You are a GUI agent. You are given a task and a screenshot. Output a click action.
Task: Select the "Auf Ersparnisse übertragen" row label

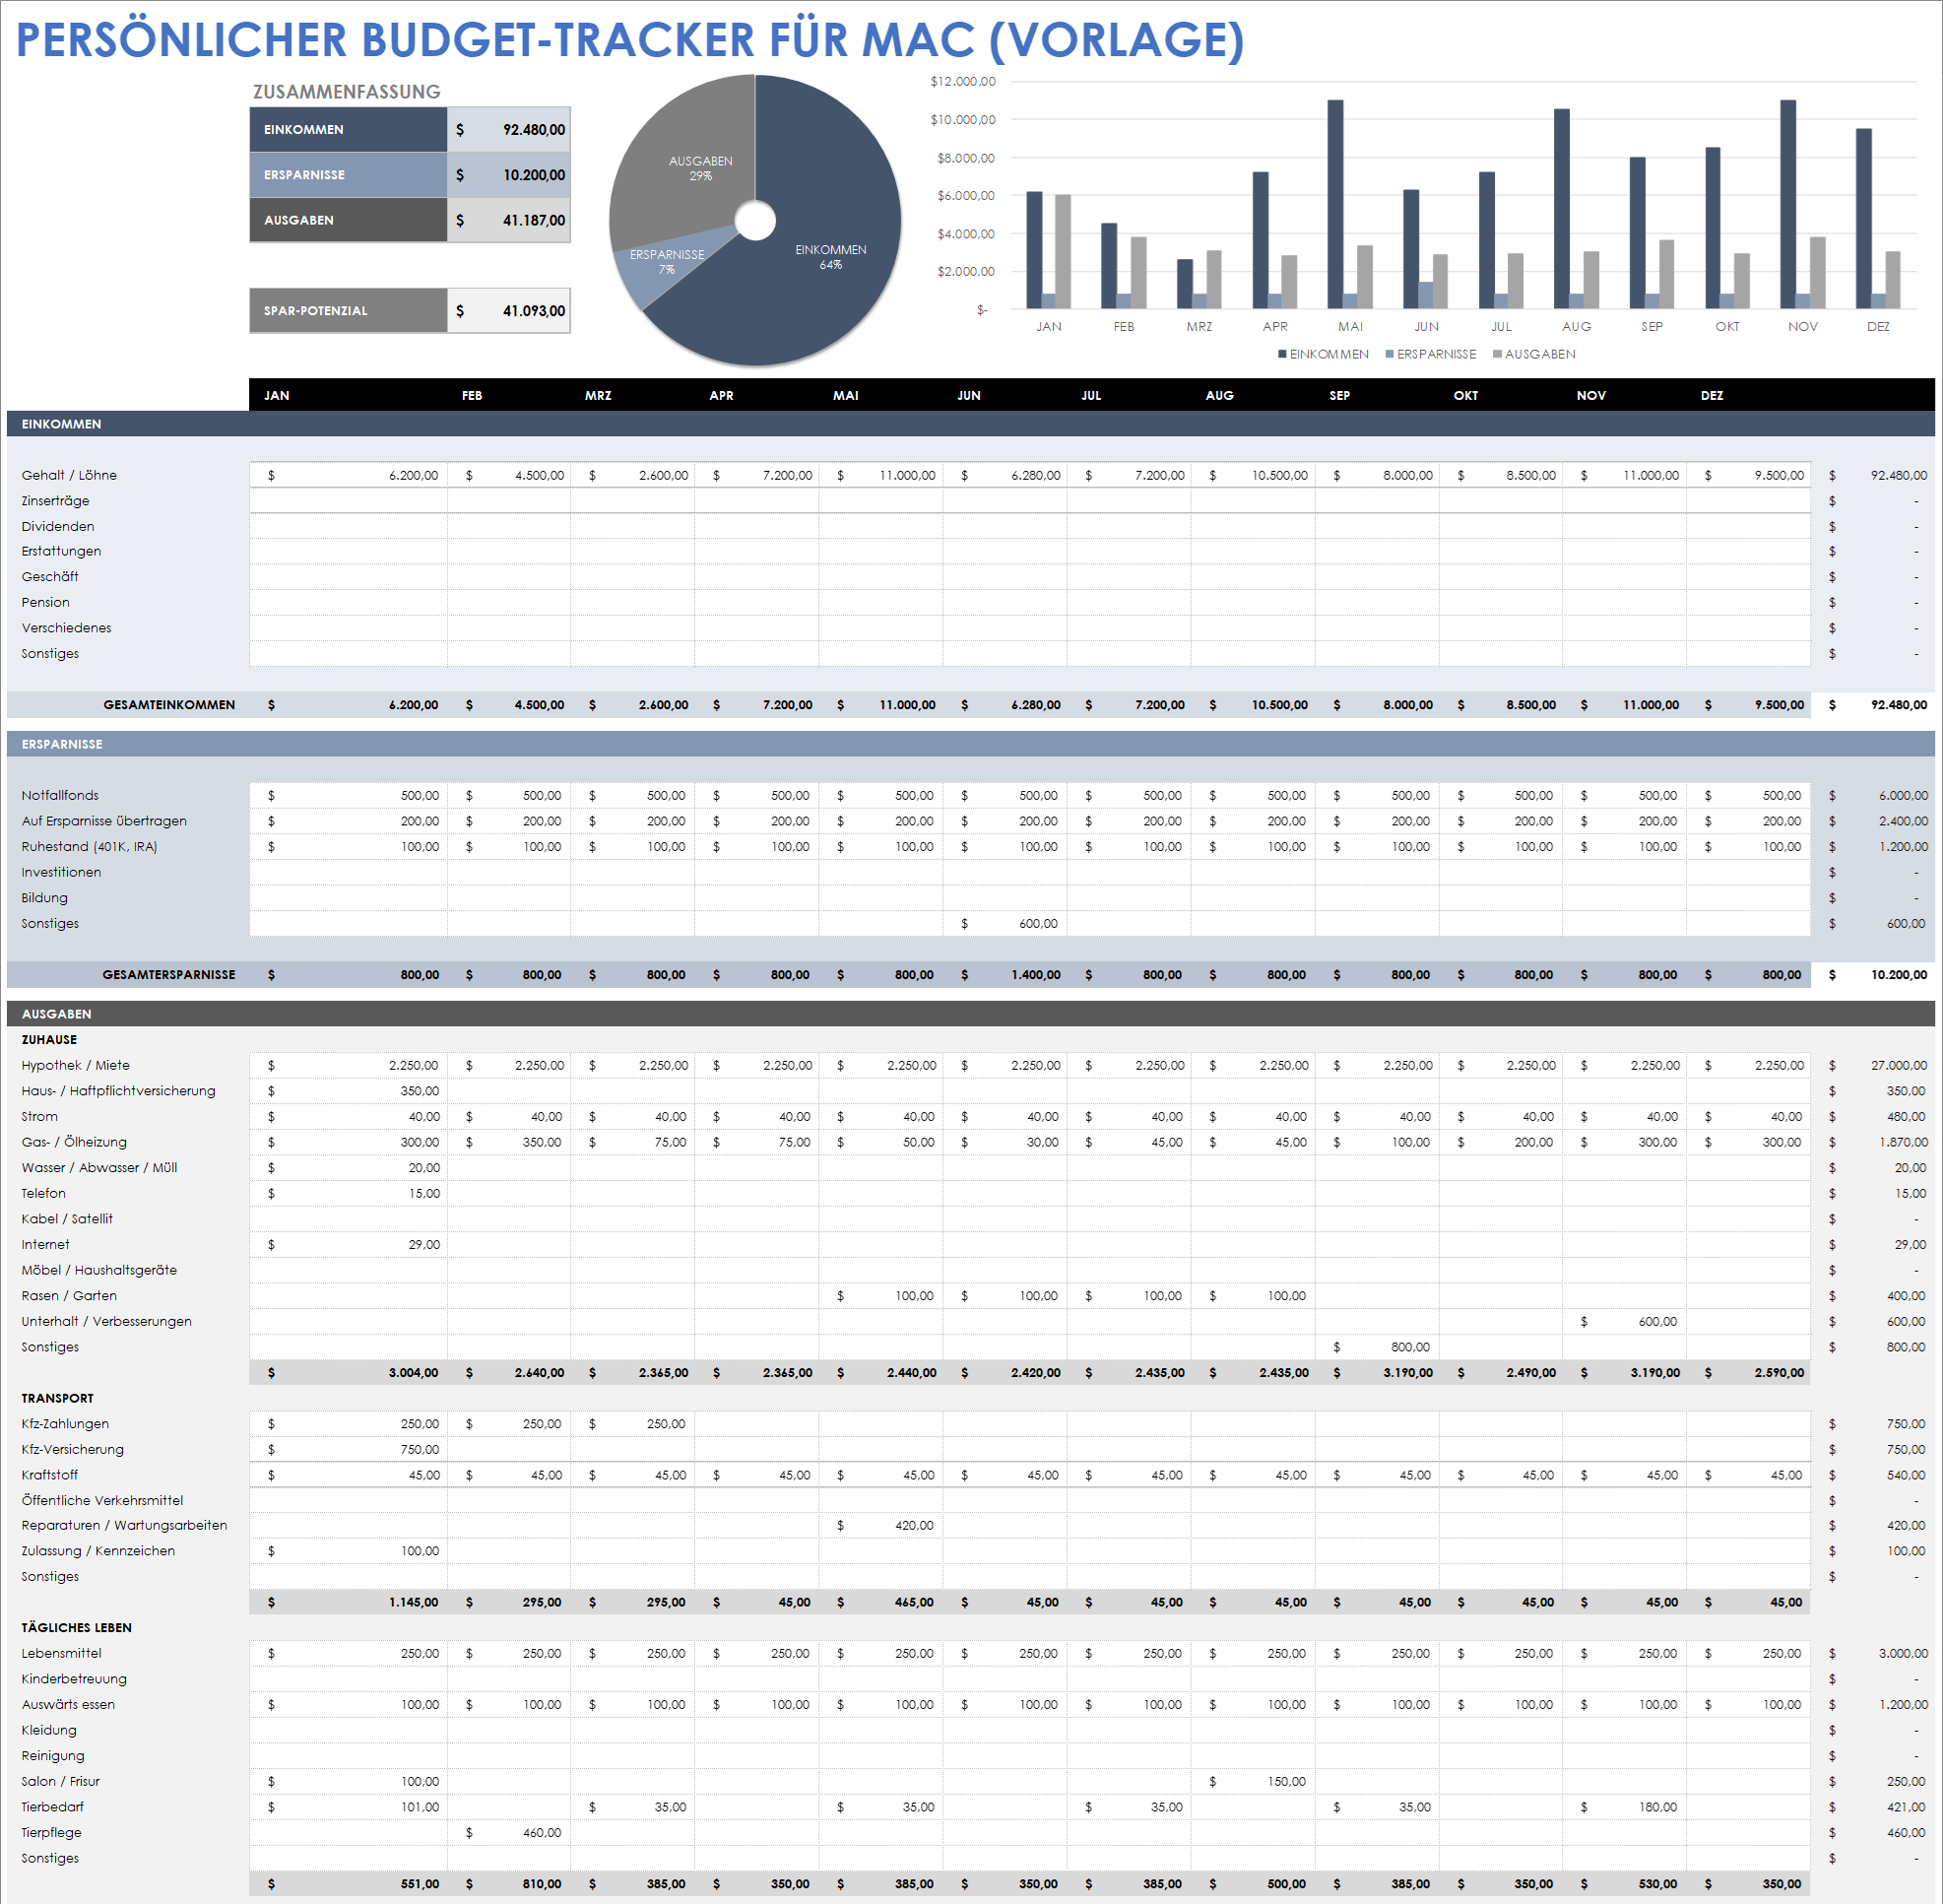tap(104, 822)
